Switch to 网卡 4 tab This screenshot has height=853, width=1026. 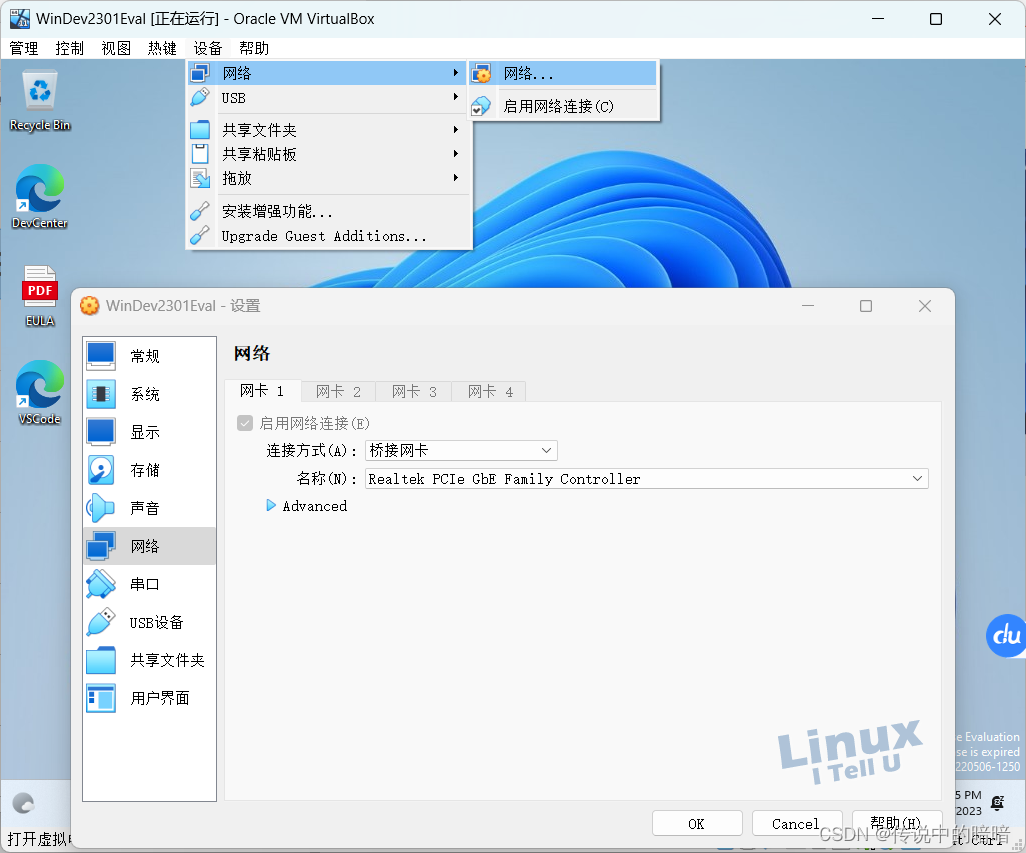(491, 391)
